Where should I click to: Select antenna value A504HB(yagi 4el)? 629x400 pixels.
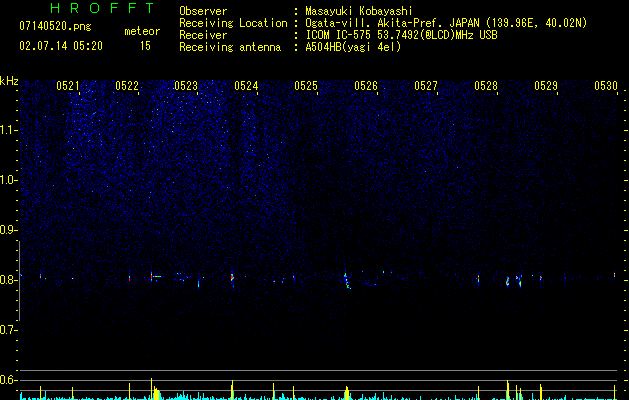[x=353, y=47]
